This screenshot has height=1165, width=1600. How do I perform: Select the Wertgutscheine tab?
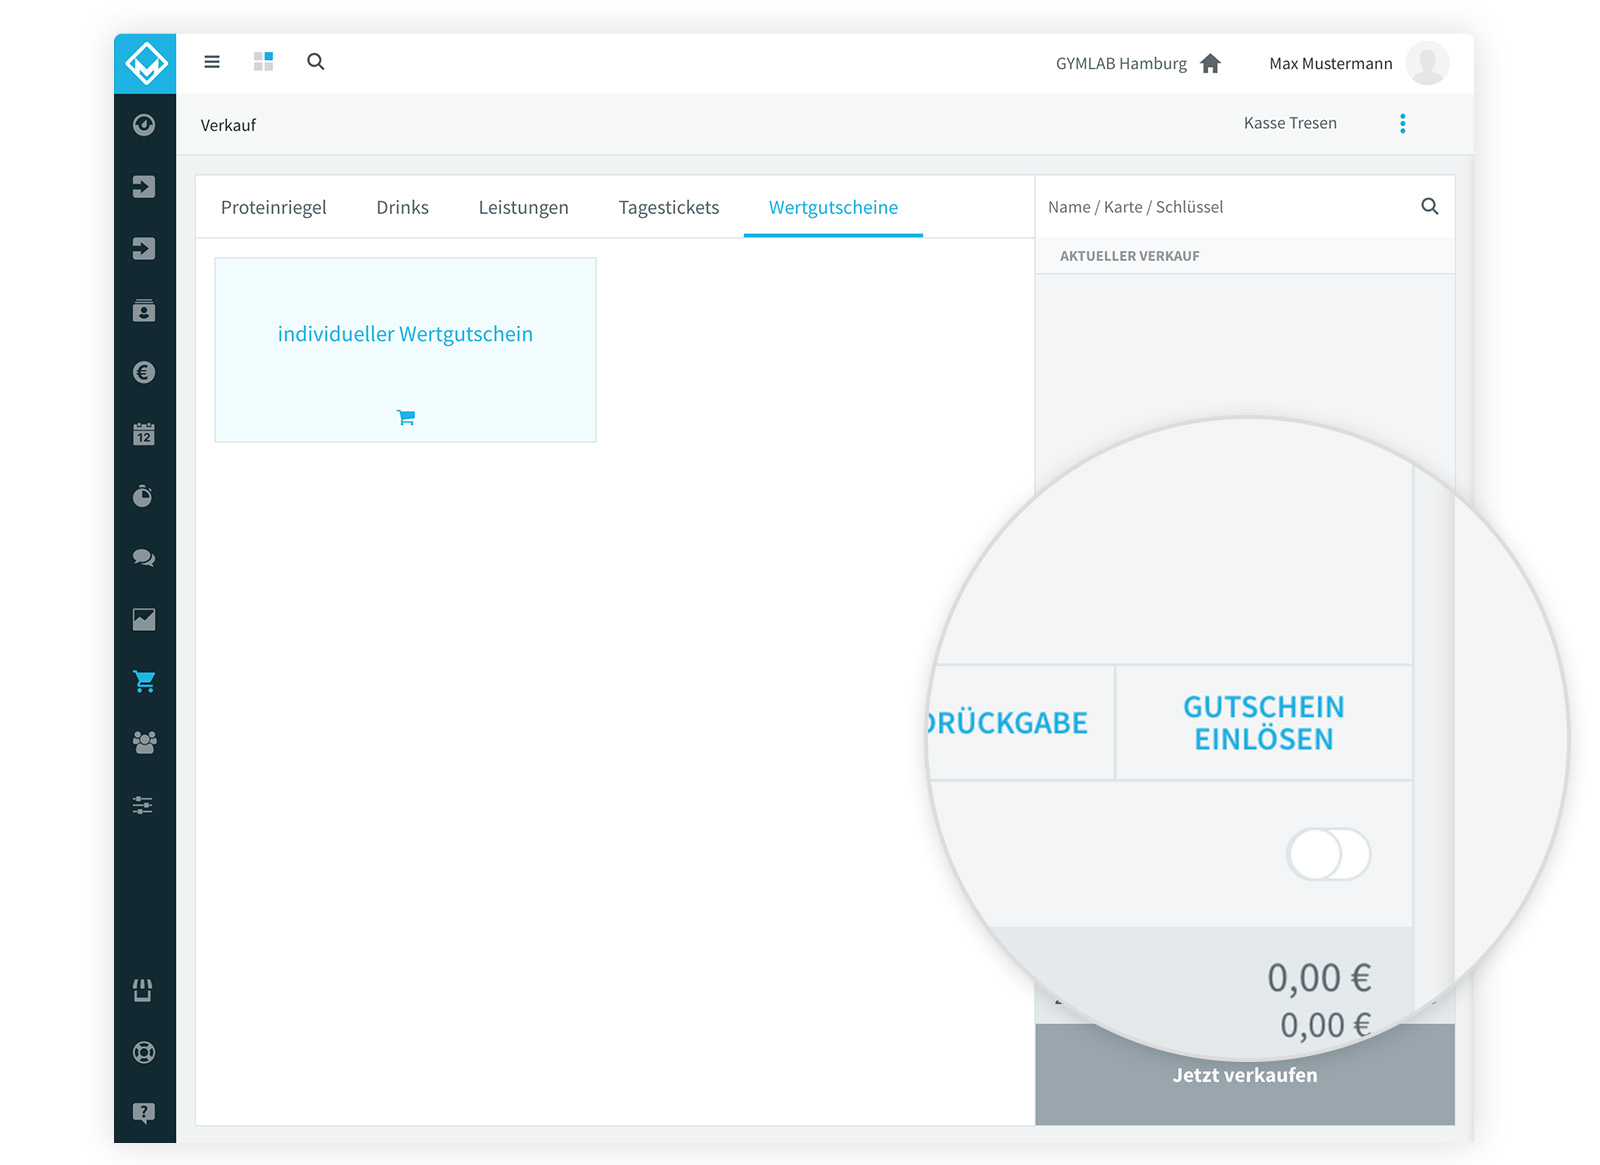(x=833, y=207)
